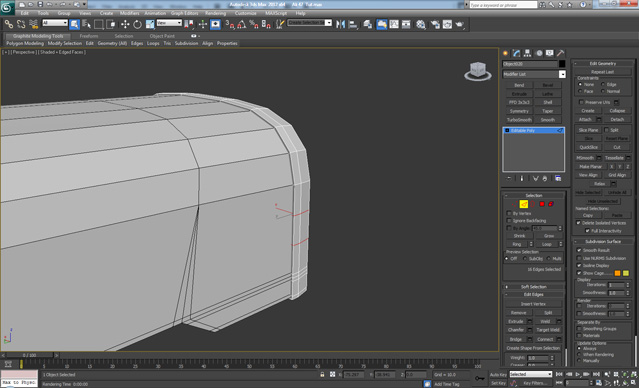
Task: Open the Select by Name tool
Action: pyautogui.click(x=86, y=24)
